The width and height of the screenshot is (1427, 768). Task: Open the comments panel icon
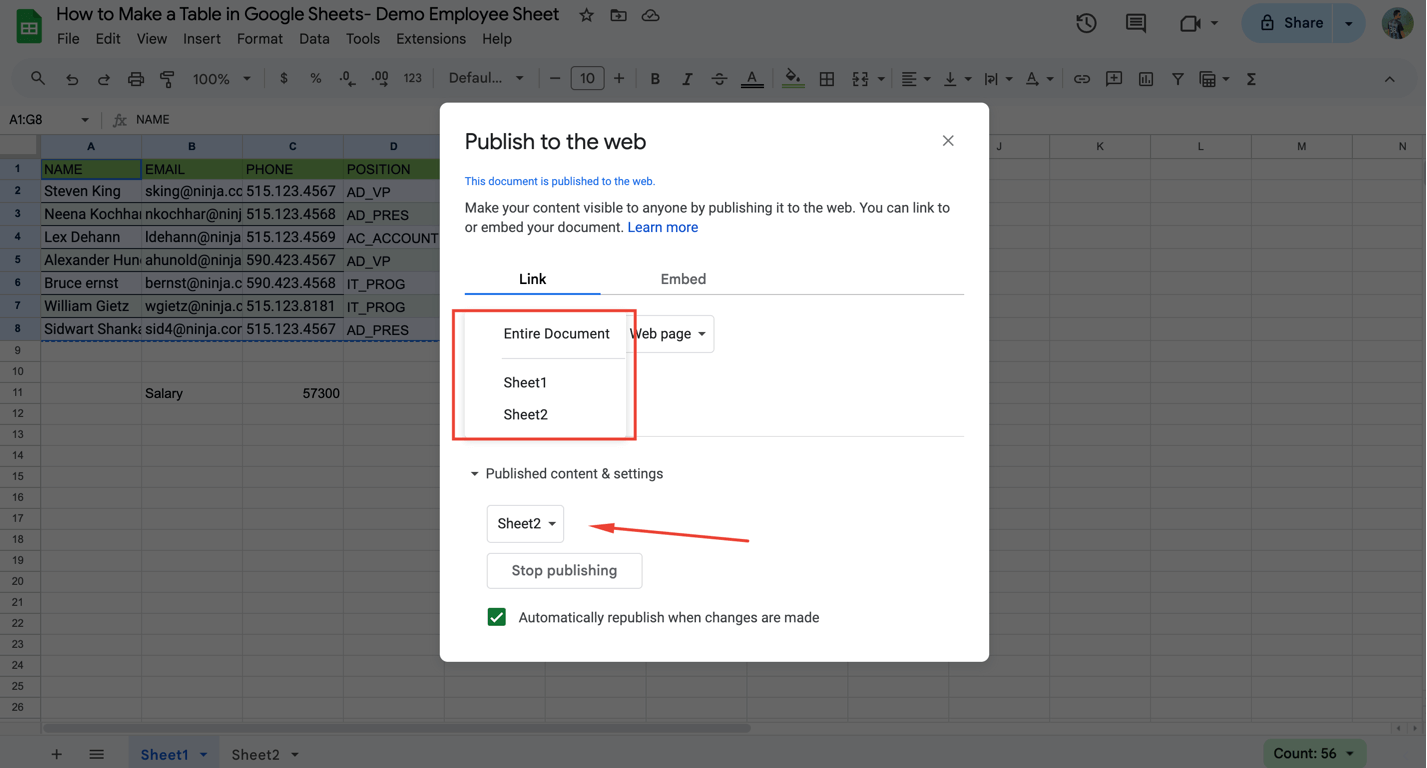click(x=1136, y=23)
